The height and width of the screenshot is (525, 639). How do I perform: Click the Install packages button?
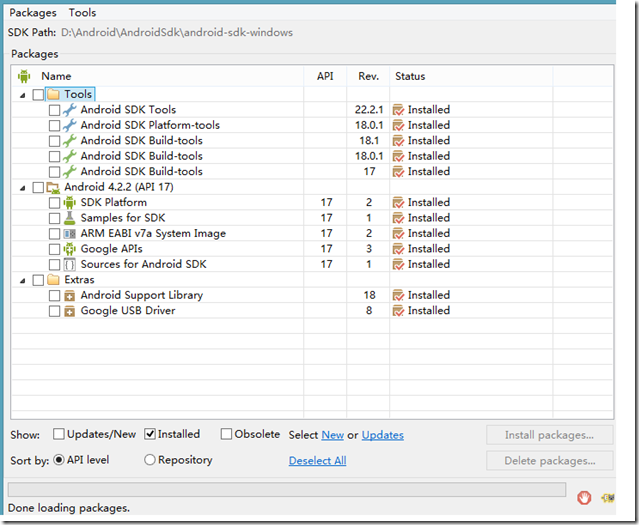tap(549, 435)
